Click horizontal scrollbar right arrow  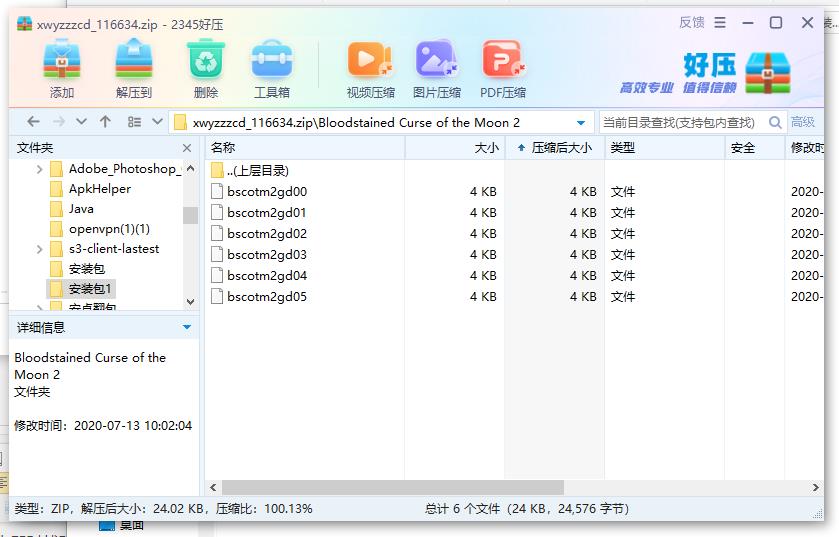pyautogui.click(x=815, y=487)
